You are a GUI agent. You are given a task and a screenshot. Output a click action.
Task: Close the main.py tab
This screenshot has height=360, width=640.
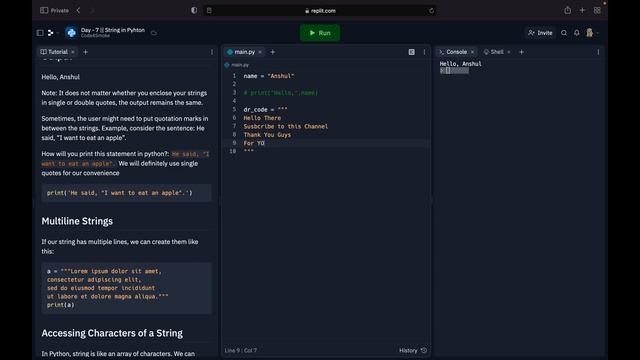260,52
